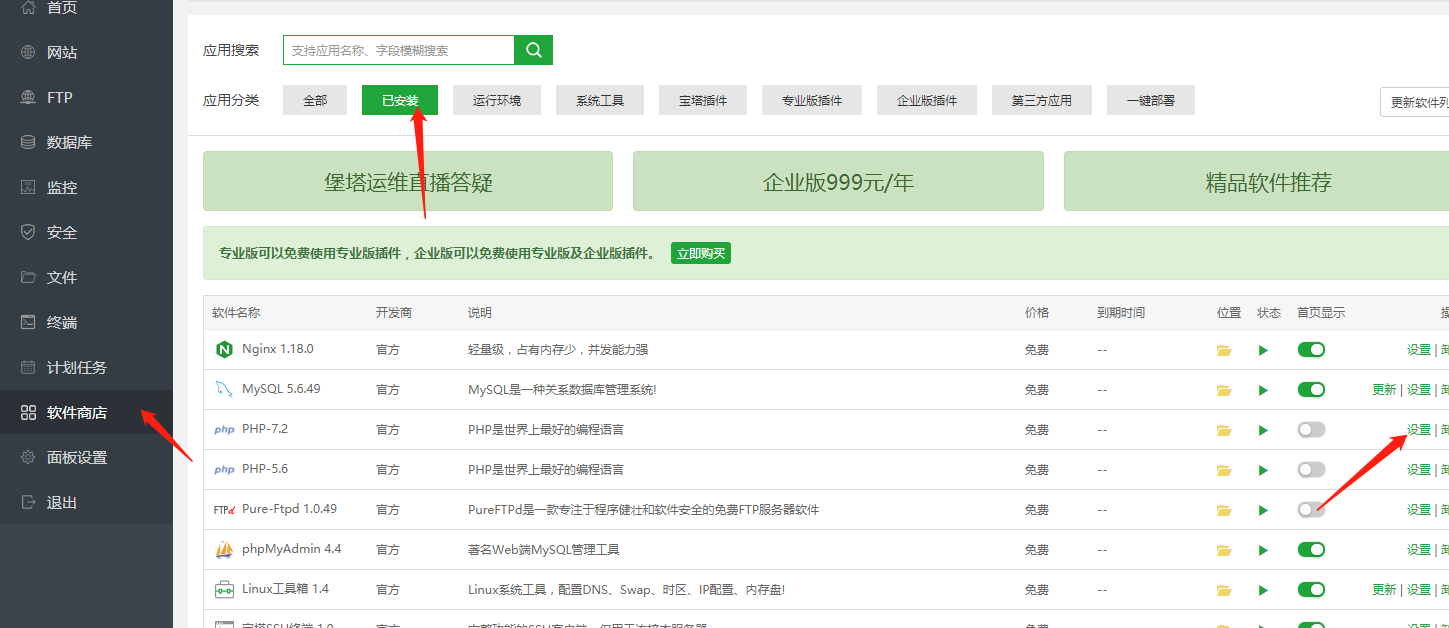Open 设置 for phpMyAdmin 4.4
1449x628 pixels.
[1419, 550]
